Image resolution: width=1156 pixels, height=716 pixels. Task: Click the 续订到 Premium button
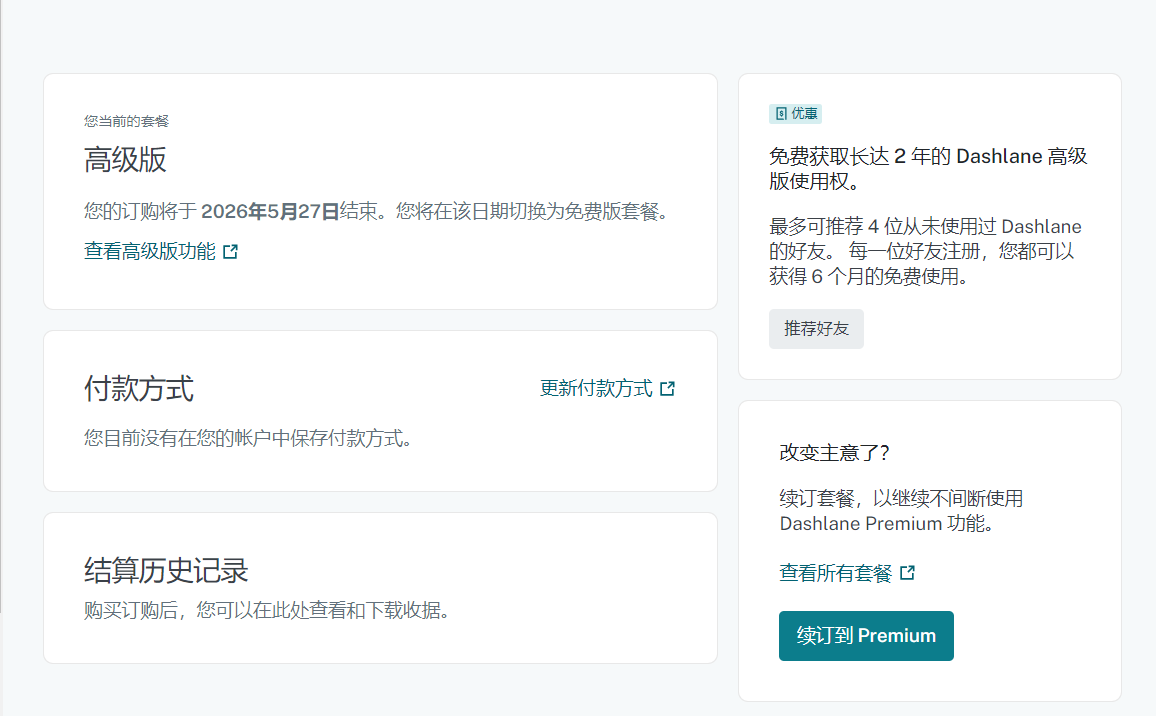click(866, 636)
